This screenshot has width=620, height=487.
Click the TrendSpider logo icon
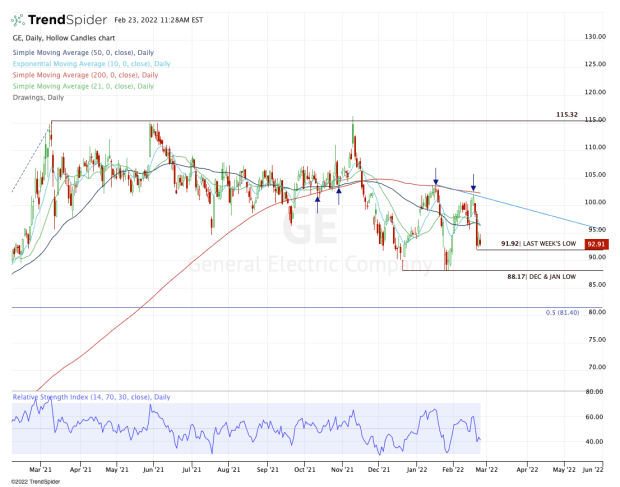[18, 20]
